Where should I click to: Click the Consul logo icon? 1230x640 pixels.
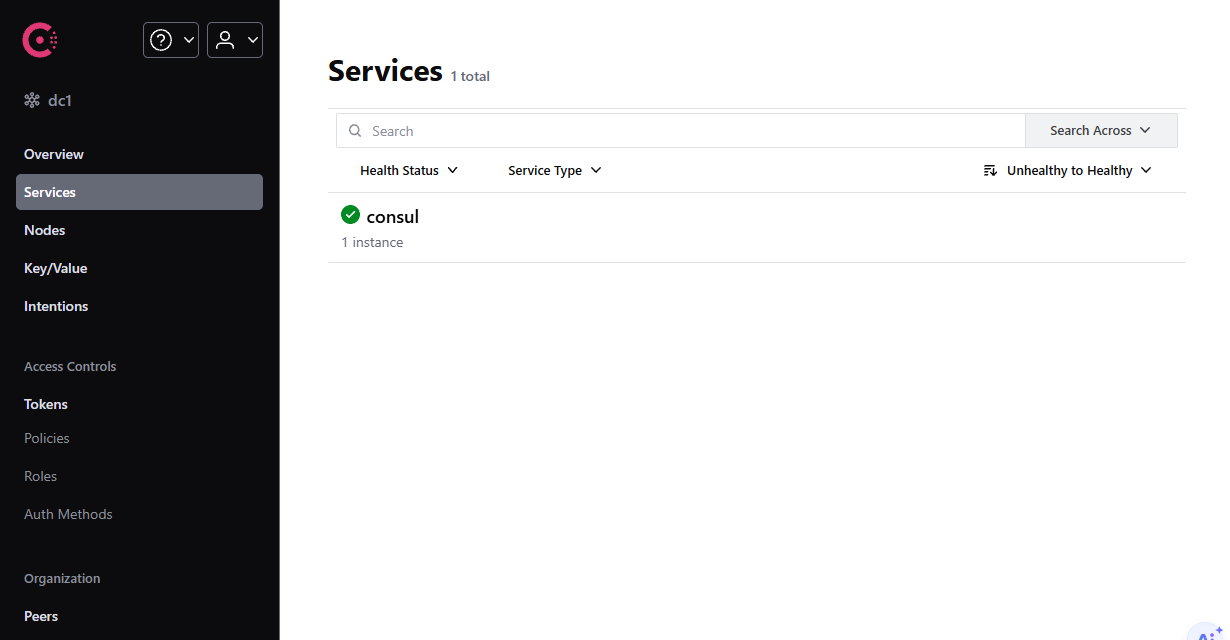40,40
